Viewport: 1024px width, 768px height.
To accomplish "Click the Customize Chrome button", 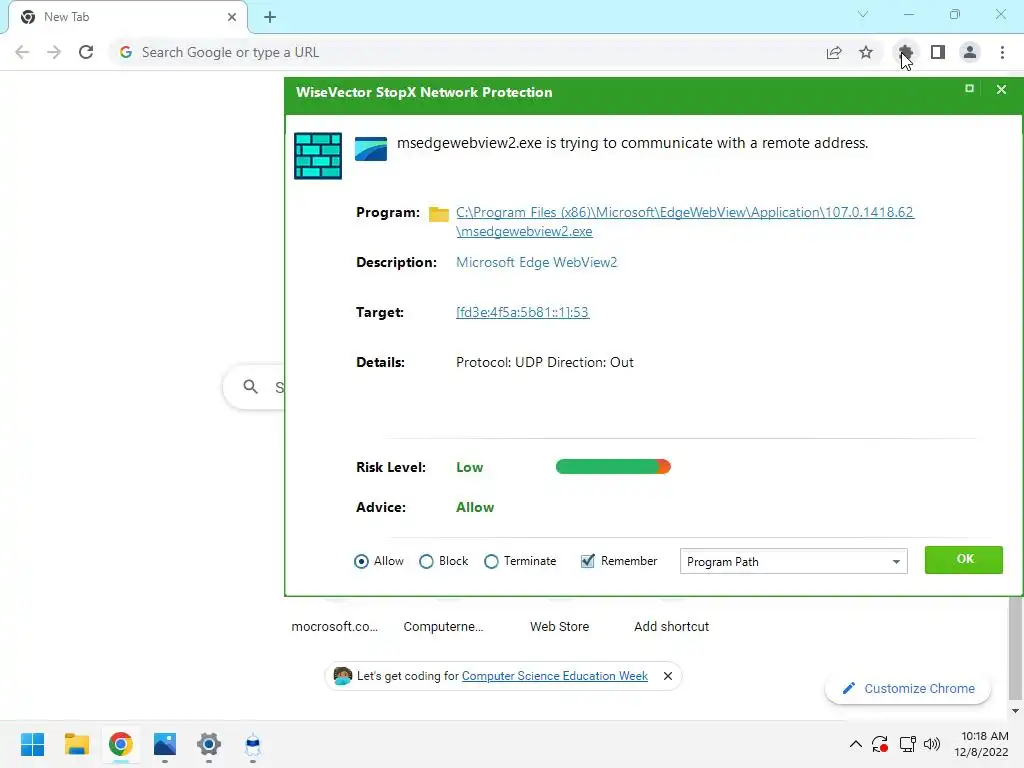I will click(908, 688).
